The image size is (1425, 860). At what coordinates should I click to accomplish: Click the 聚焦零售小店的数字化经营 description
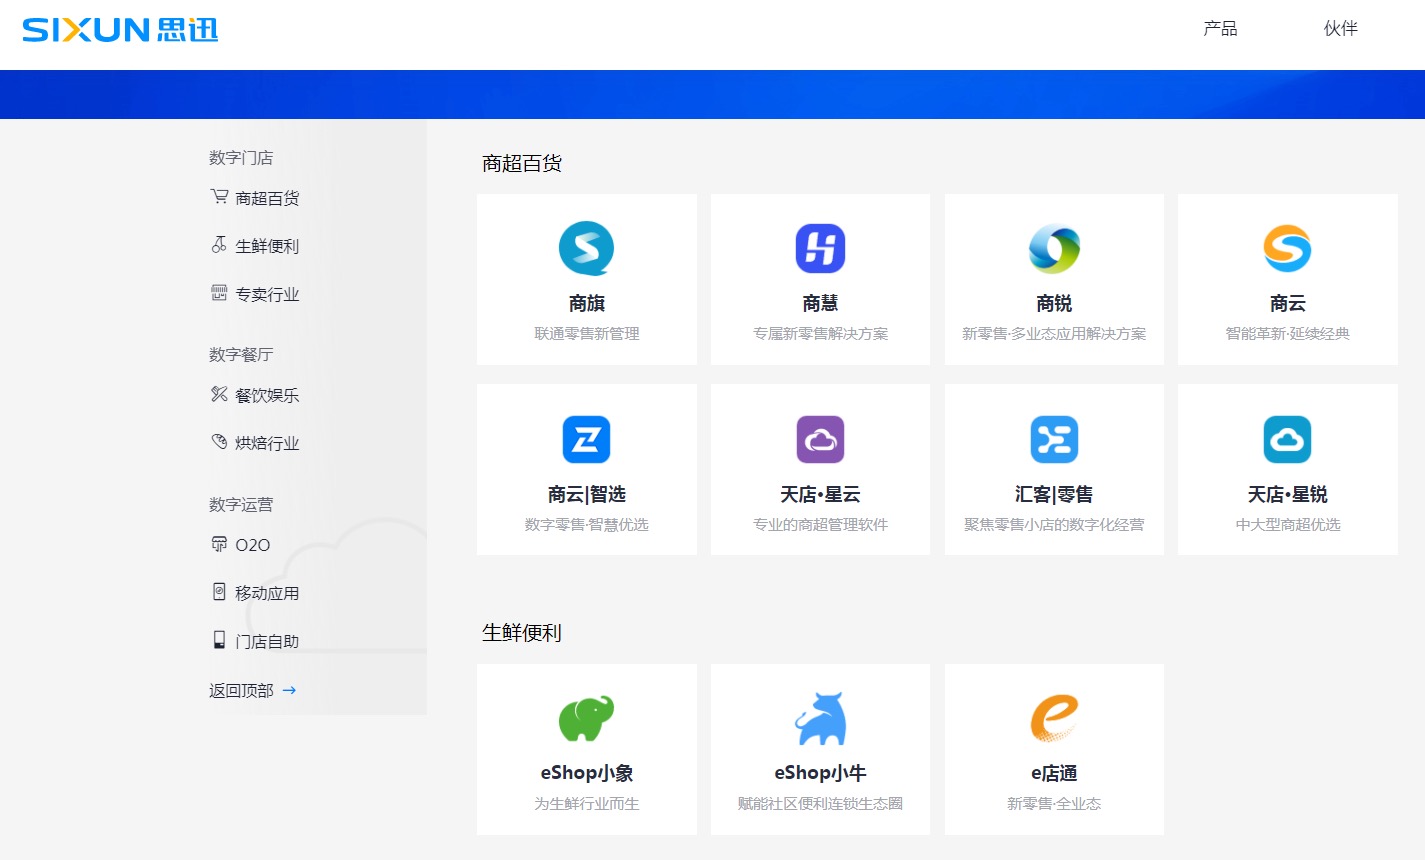click(x=1054, y=525)
